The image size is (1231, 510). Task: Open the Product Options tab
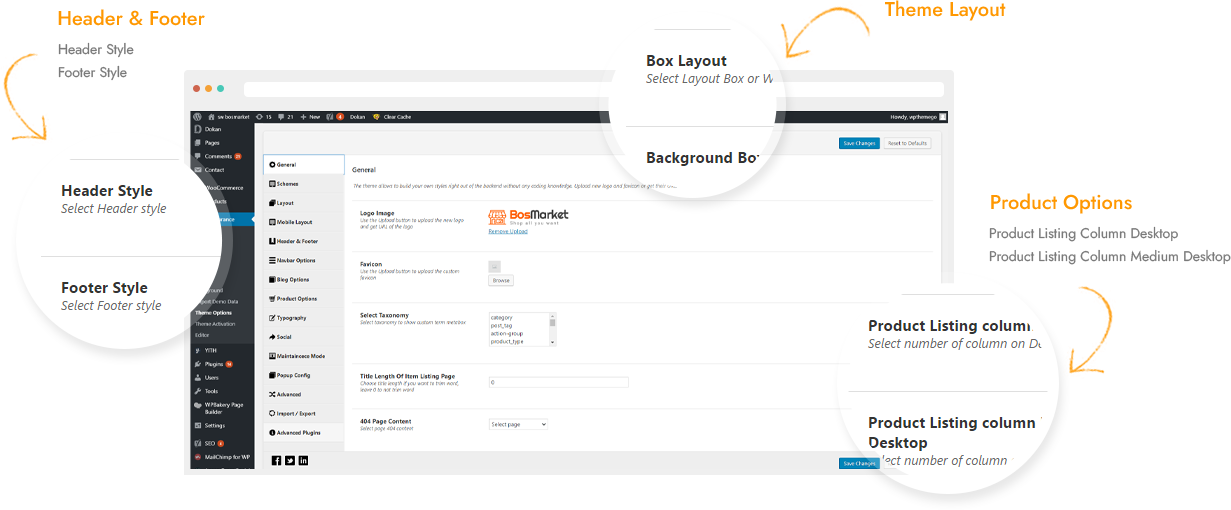click(304, 298)
